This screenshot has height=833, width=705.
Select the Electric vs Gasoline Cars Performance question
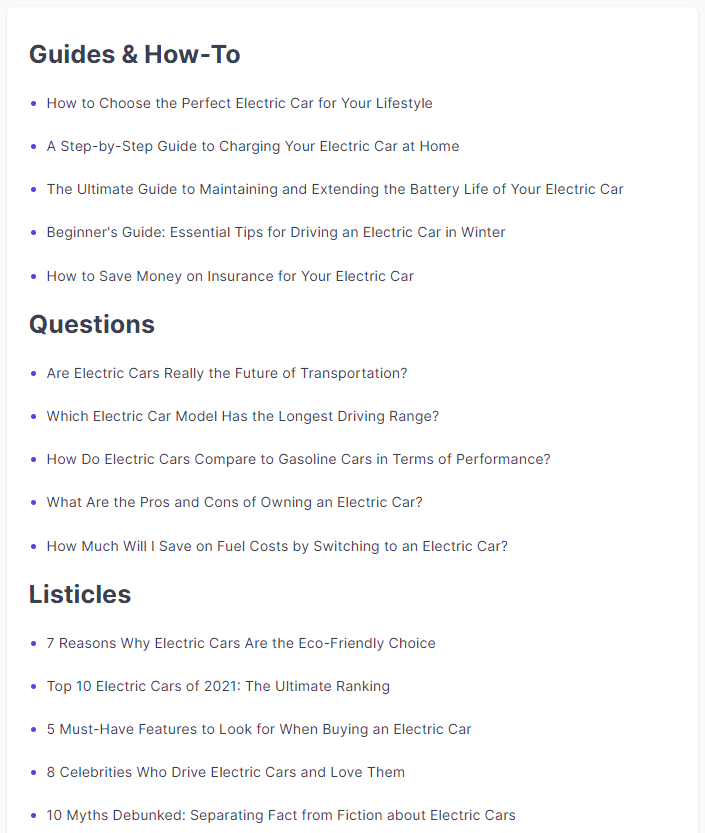298,459
